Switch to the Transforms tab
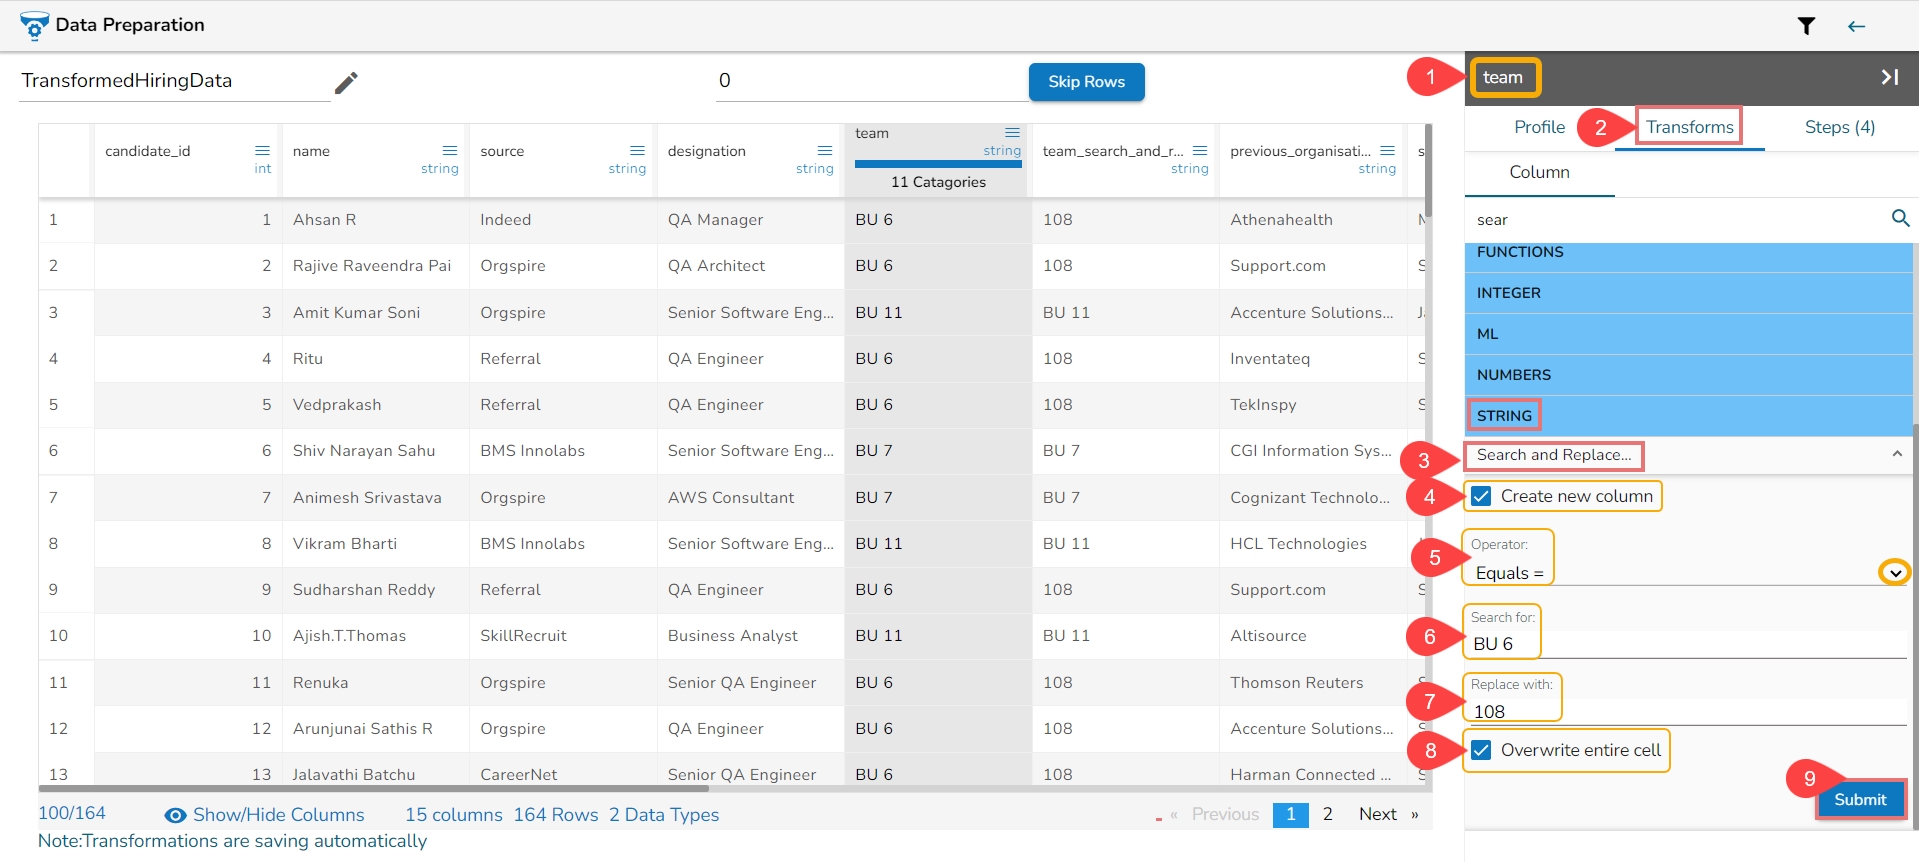 (x=1689, y=127)
